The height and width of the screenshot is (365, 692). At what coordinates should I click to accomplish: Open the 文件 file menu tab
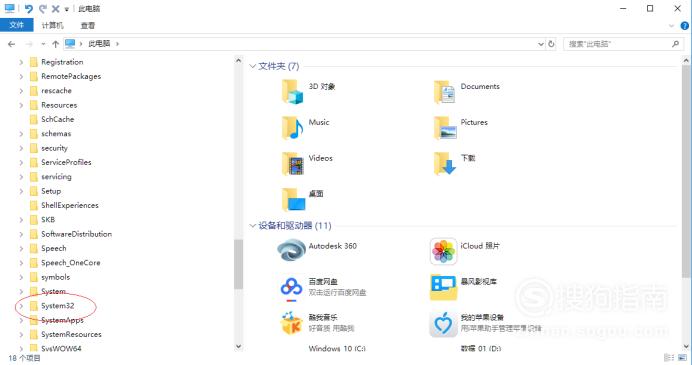[16, 25]
